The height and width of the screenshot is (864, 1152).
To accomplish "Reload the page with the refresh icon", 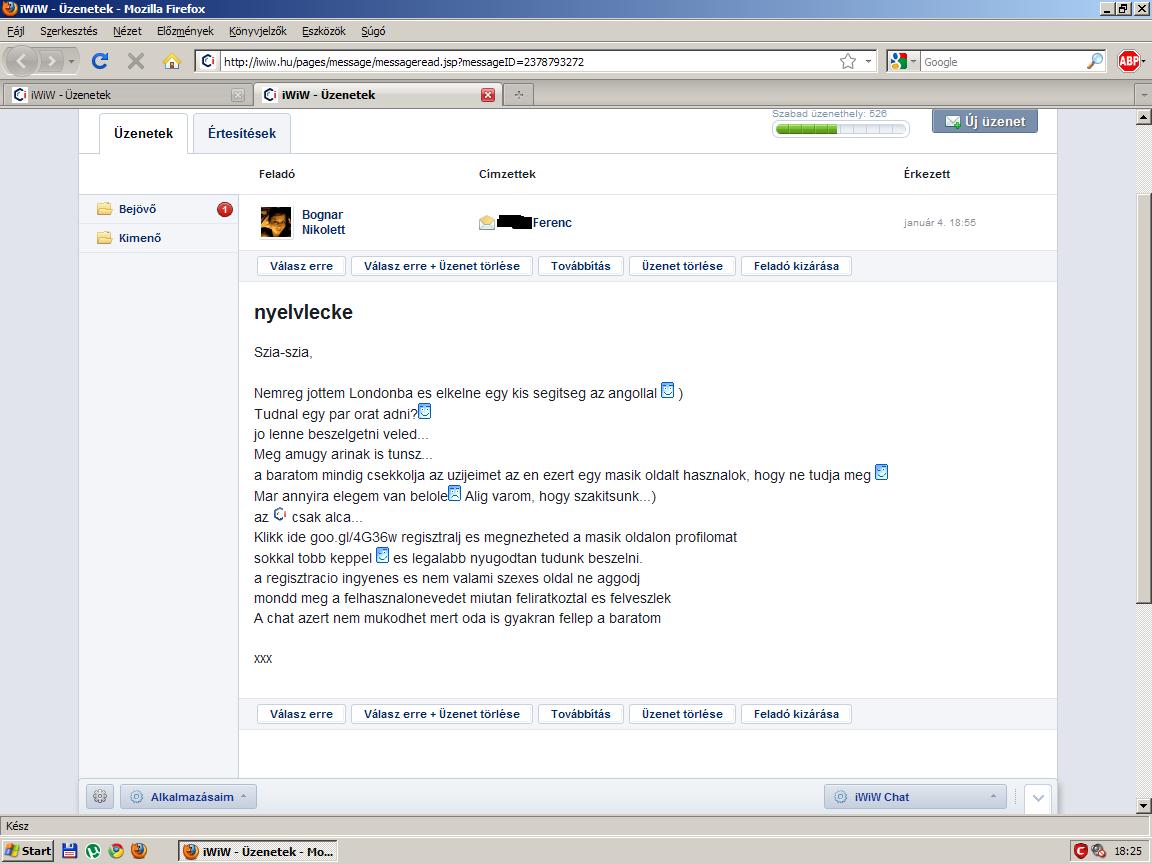I will point(100,61).
